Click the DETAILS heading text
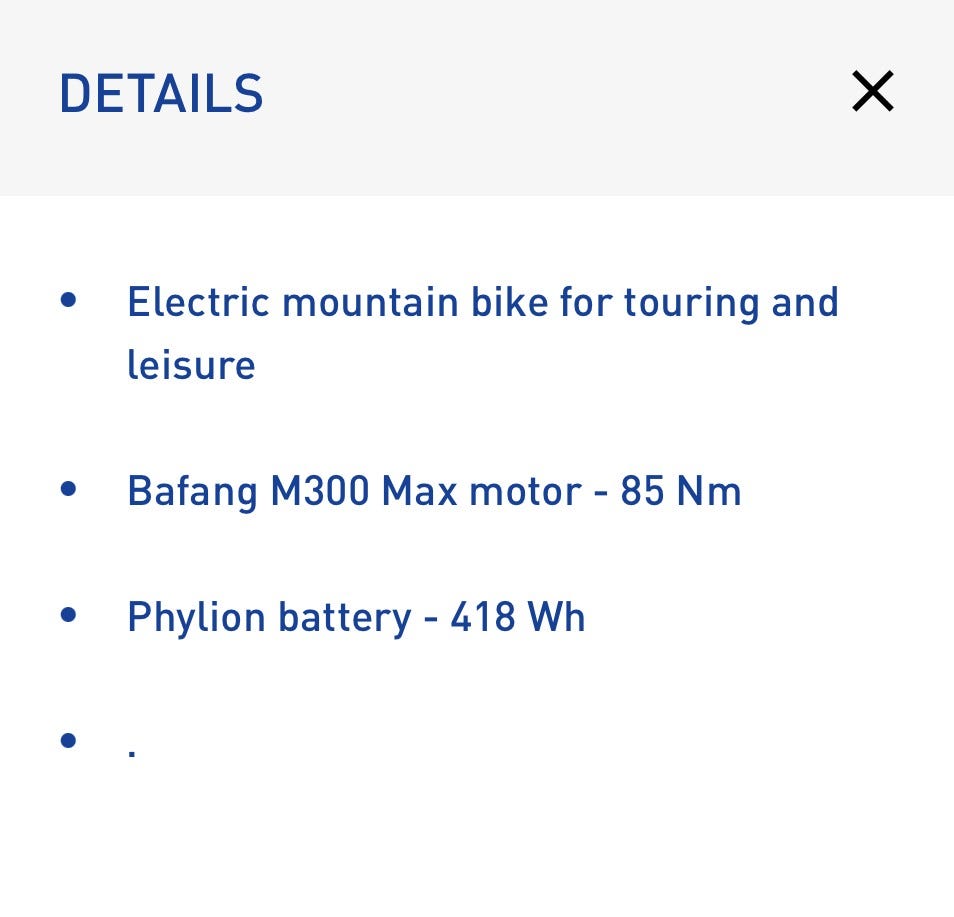The height and width of the screenshot is (917, 954). pos(161,94)
